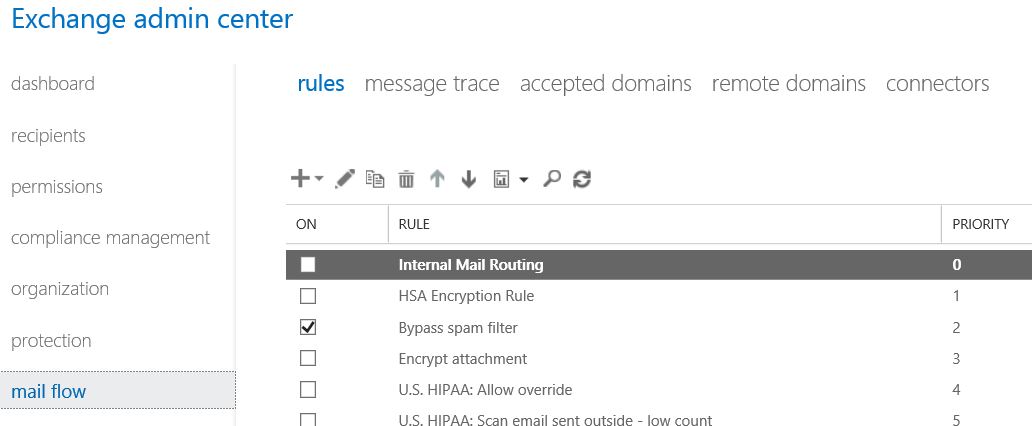The width and height of the screenshot is (1032, 426).
Task: Enable the HSA Encryption Rule checkbox
Action: pos(307,296)
